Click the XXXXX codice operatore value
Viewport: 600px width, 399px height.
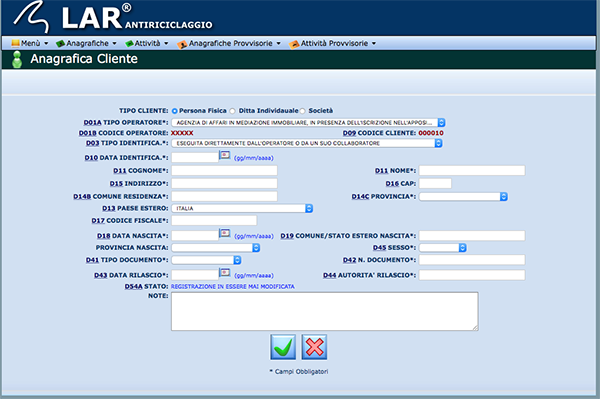(182, 133)
